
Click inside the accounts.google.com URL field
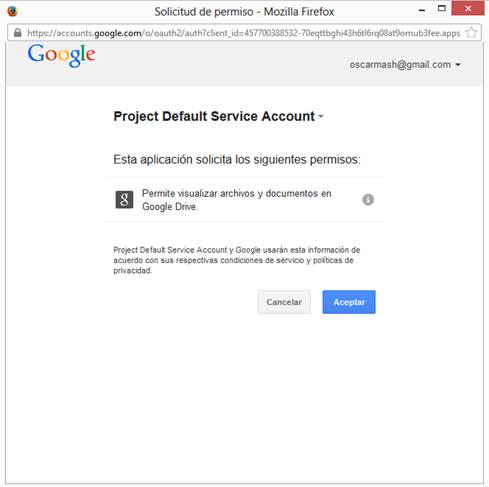tap(244, 33)
